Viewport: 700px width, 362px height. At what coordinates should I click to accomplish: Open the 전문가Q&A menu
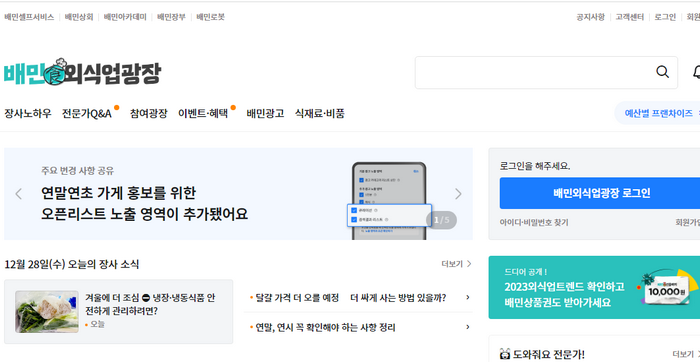click(x=87, y=113)
